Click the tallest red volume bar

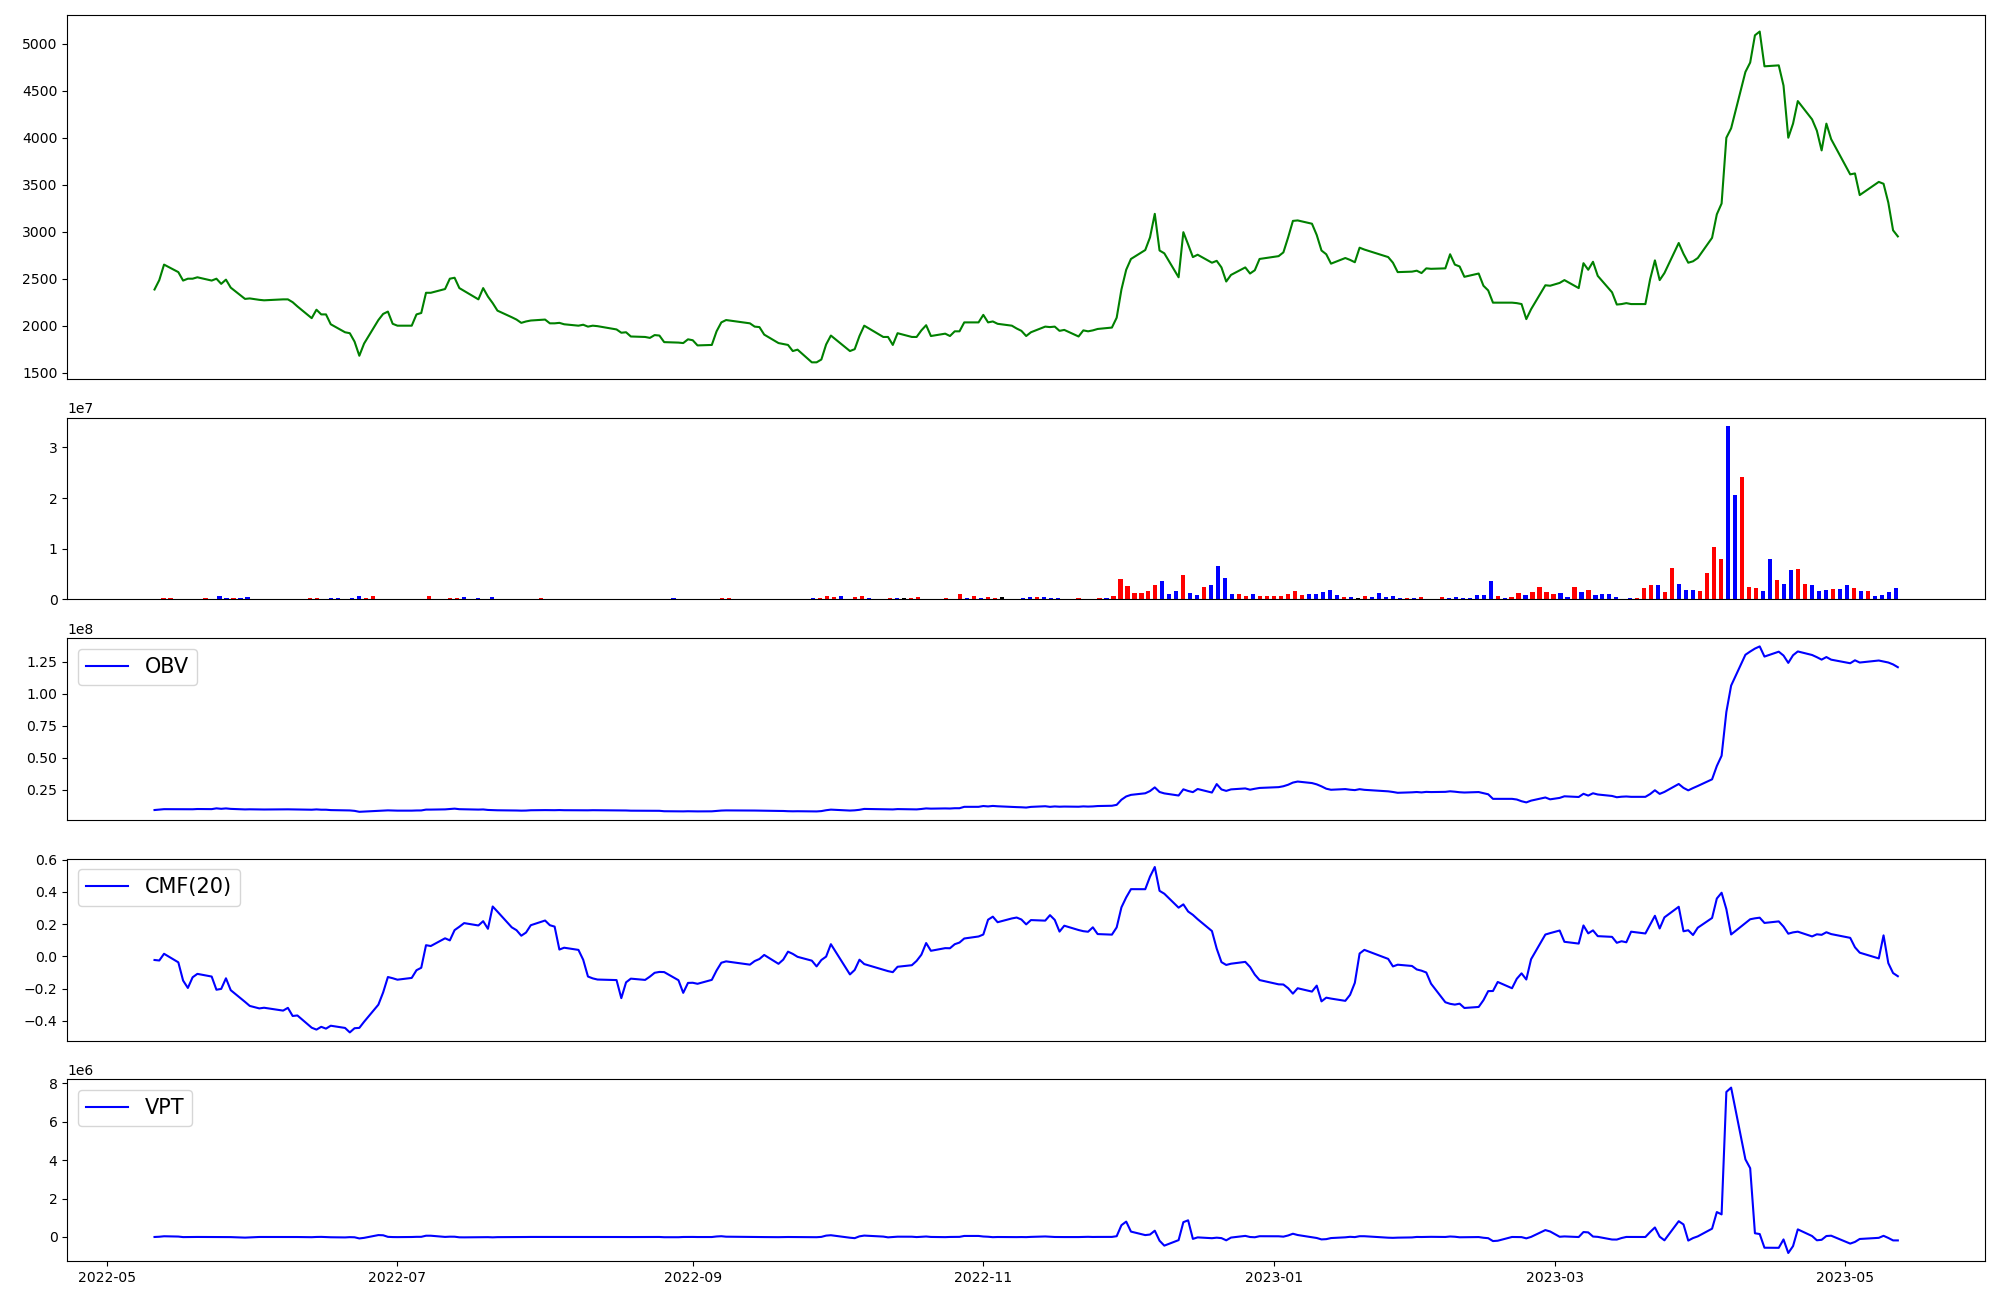[x=1741, y=537]
